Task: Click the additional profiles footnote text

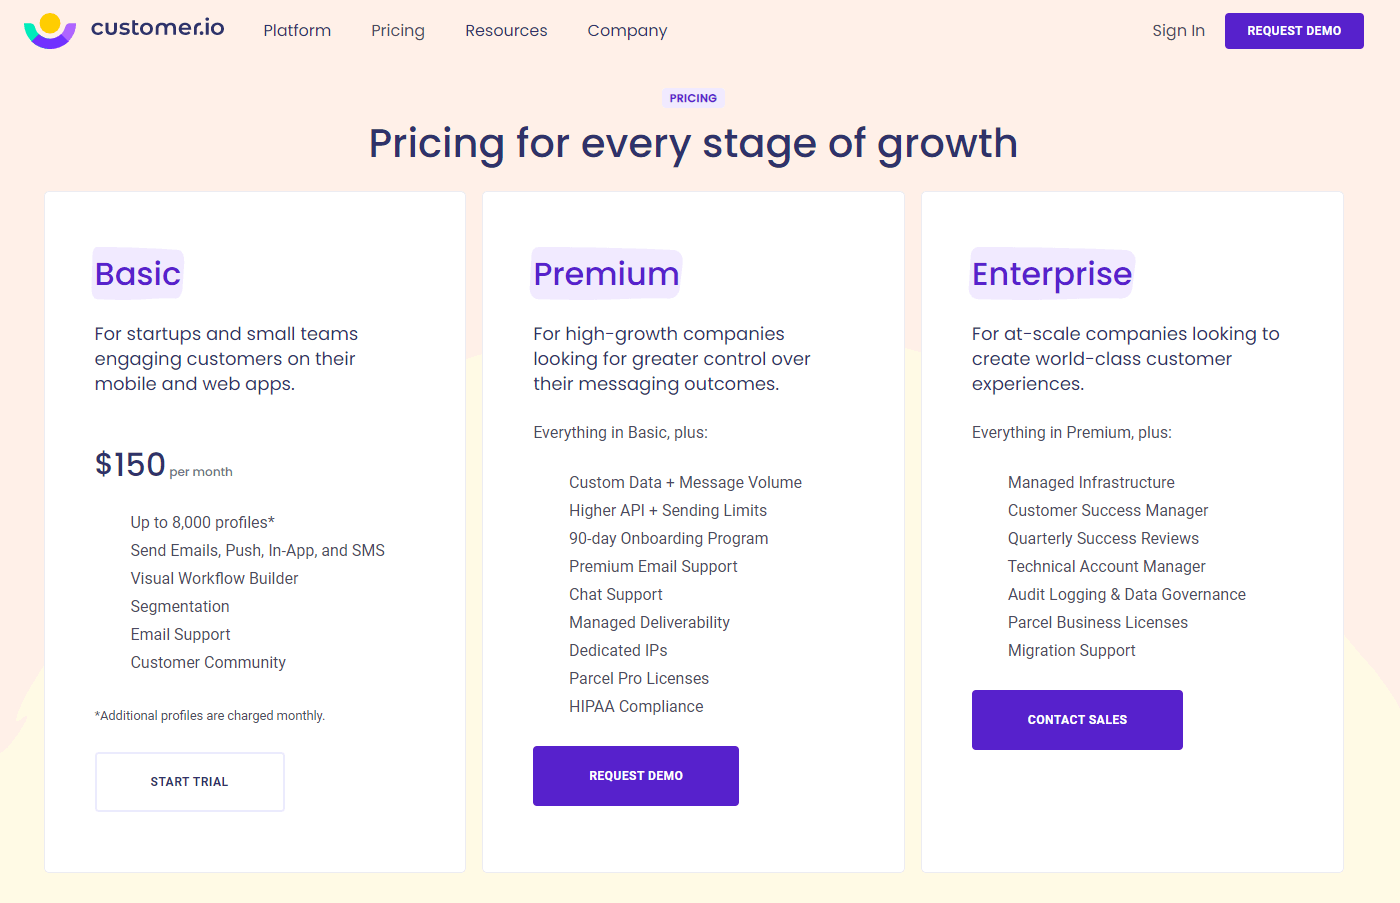Action: 210,716
